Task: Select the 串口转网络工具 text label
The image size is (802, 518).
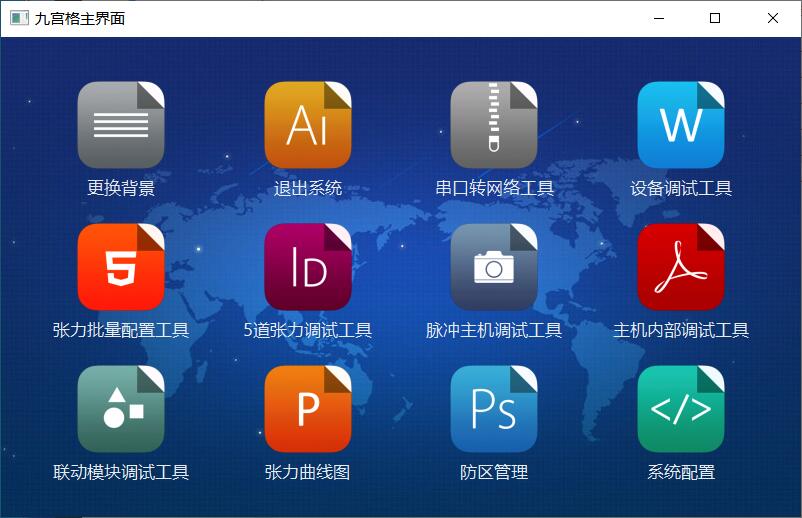Action: (x=494, y=188)
